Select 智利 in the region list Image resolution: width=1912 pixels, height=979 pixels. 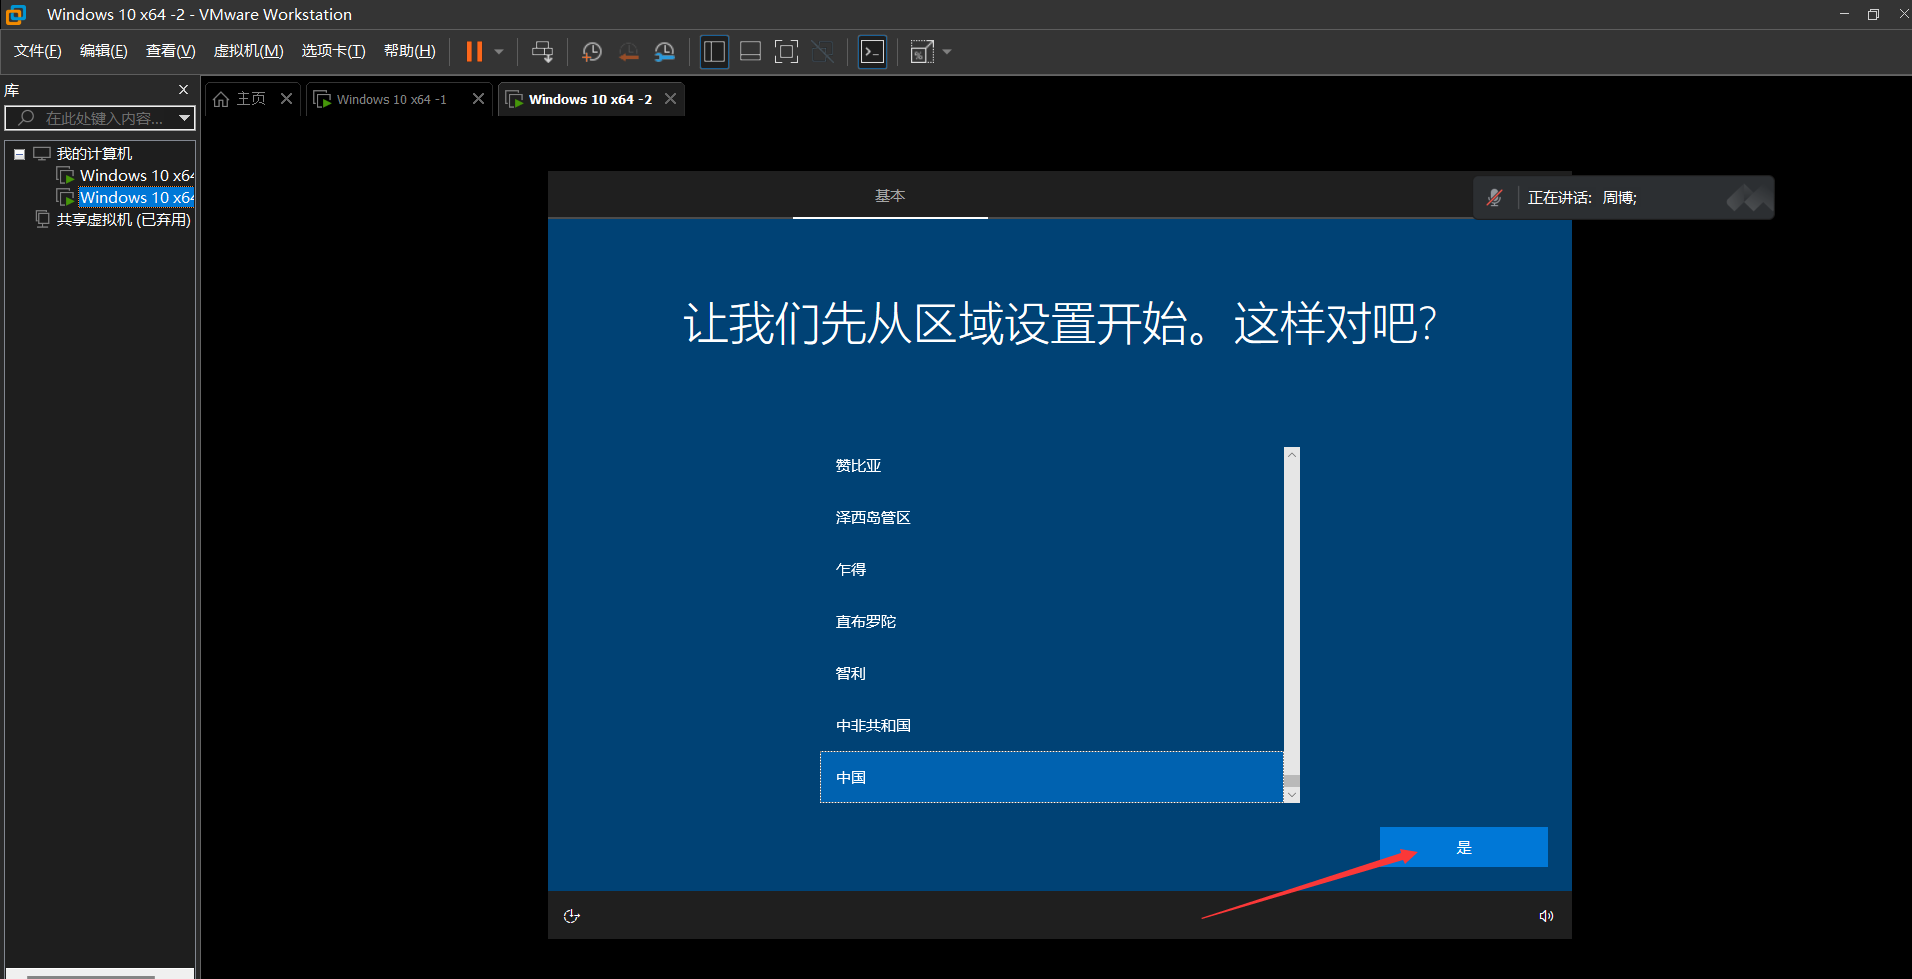coord(1051,673)
